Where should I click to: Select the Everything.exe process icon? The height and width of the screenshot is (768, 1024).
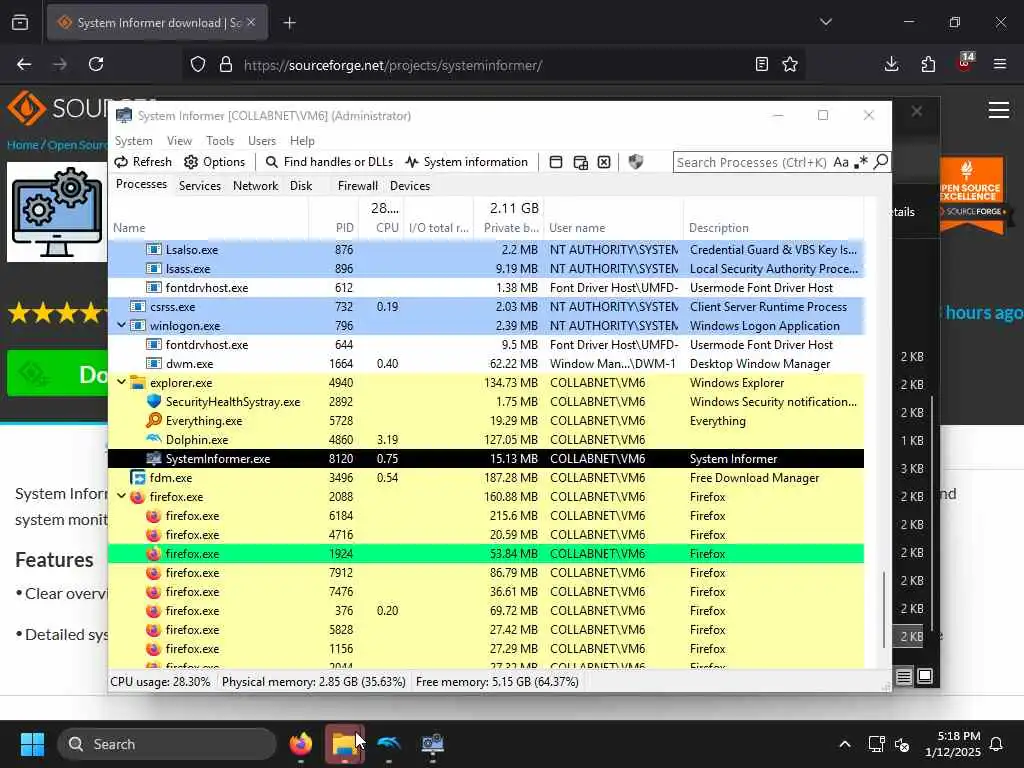point(154,420)
